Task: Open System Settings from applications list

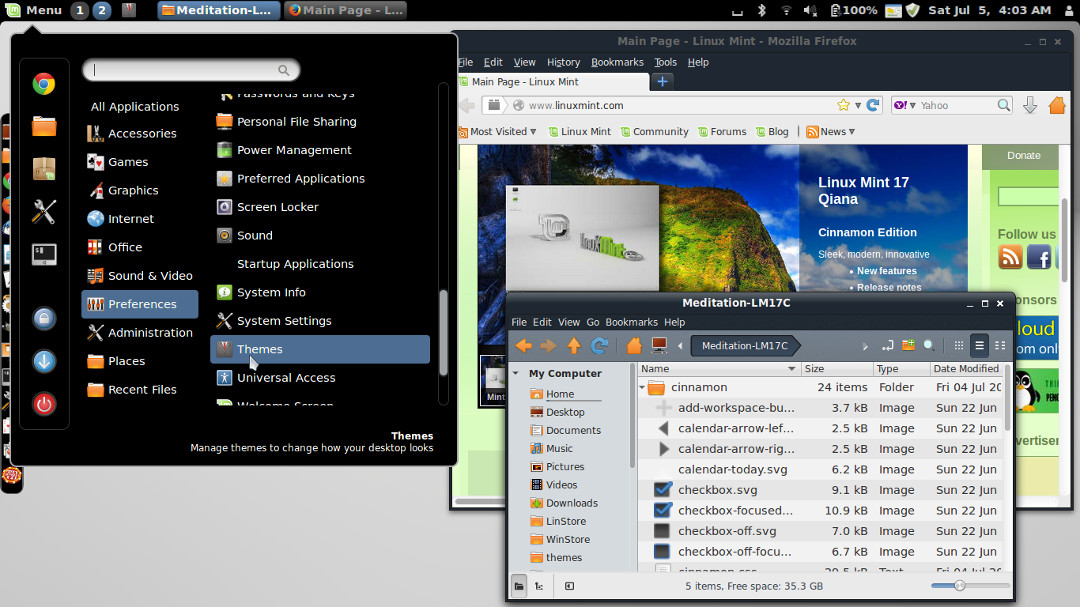Action: point(320,321)
